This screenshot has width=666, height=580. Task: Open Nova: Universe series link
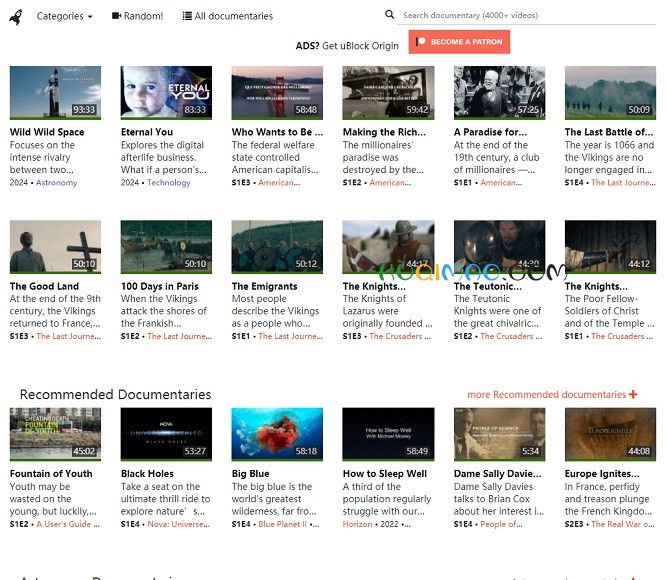click(178, 524)
